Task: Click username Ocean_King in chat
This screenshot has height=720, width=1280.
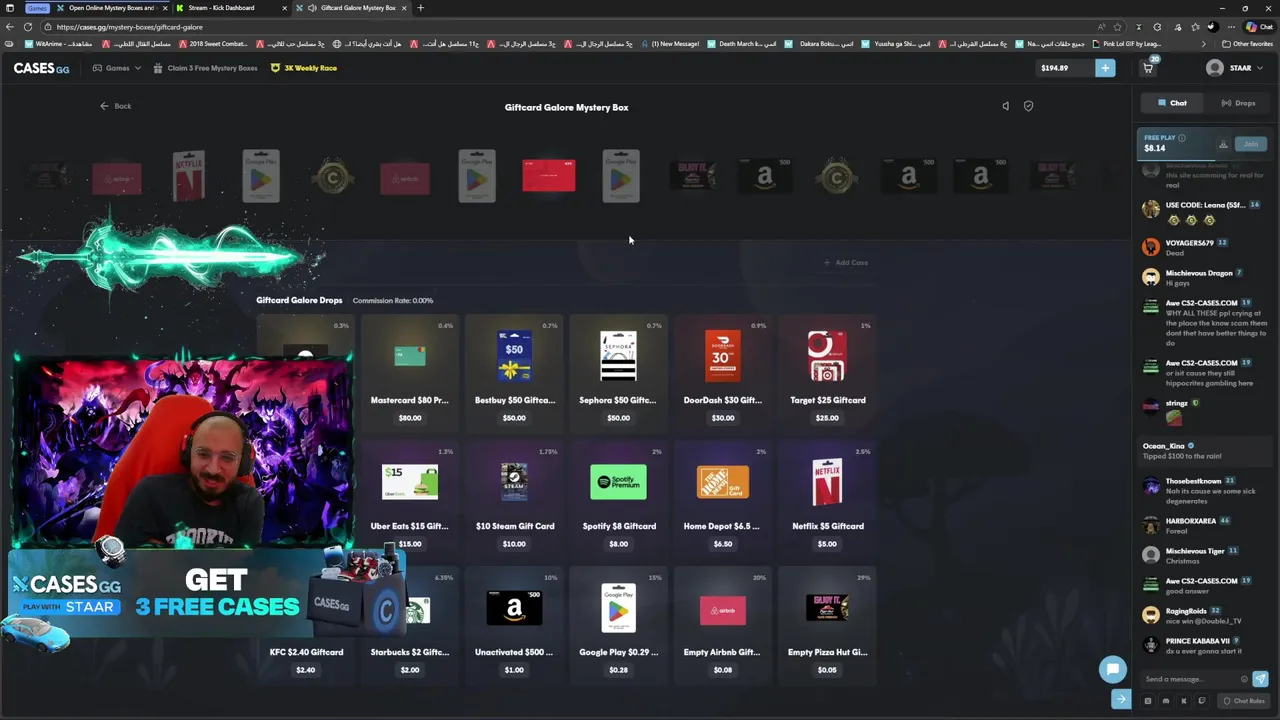Action: 1163,446
